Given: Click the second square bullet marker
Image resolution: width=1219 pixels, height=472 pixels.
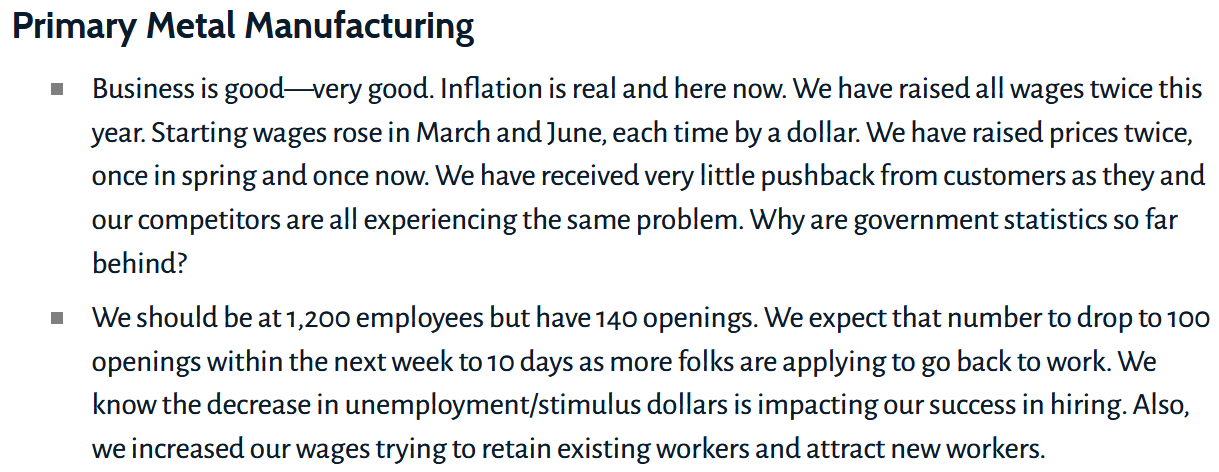Looking at the screenshot, I should coord(57,319).
